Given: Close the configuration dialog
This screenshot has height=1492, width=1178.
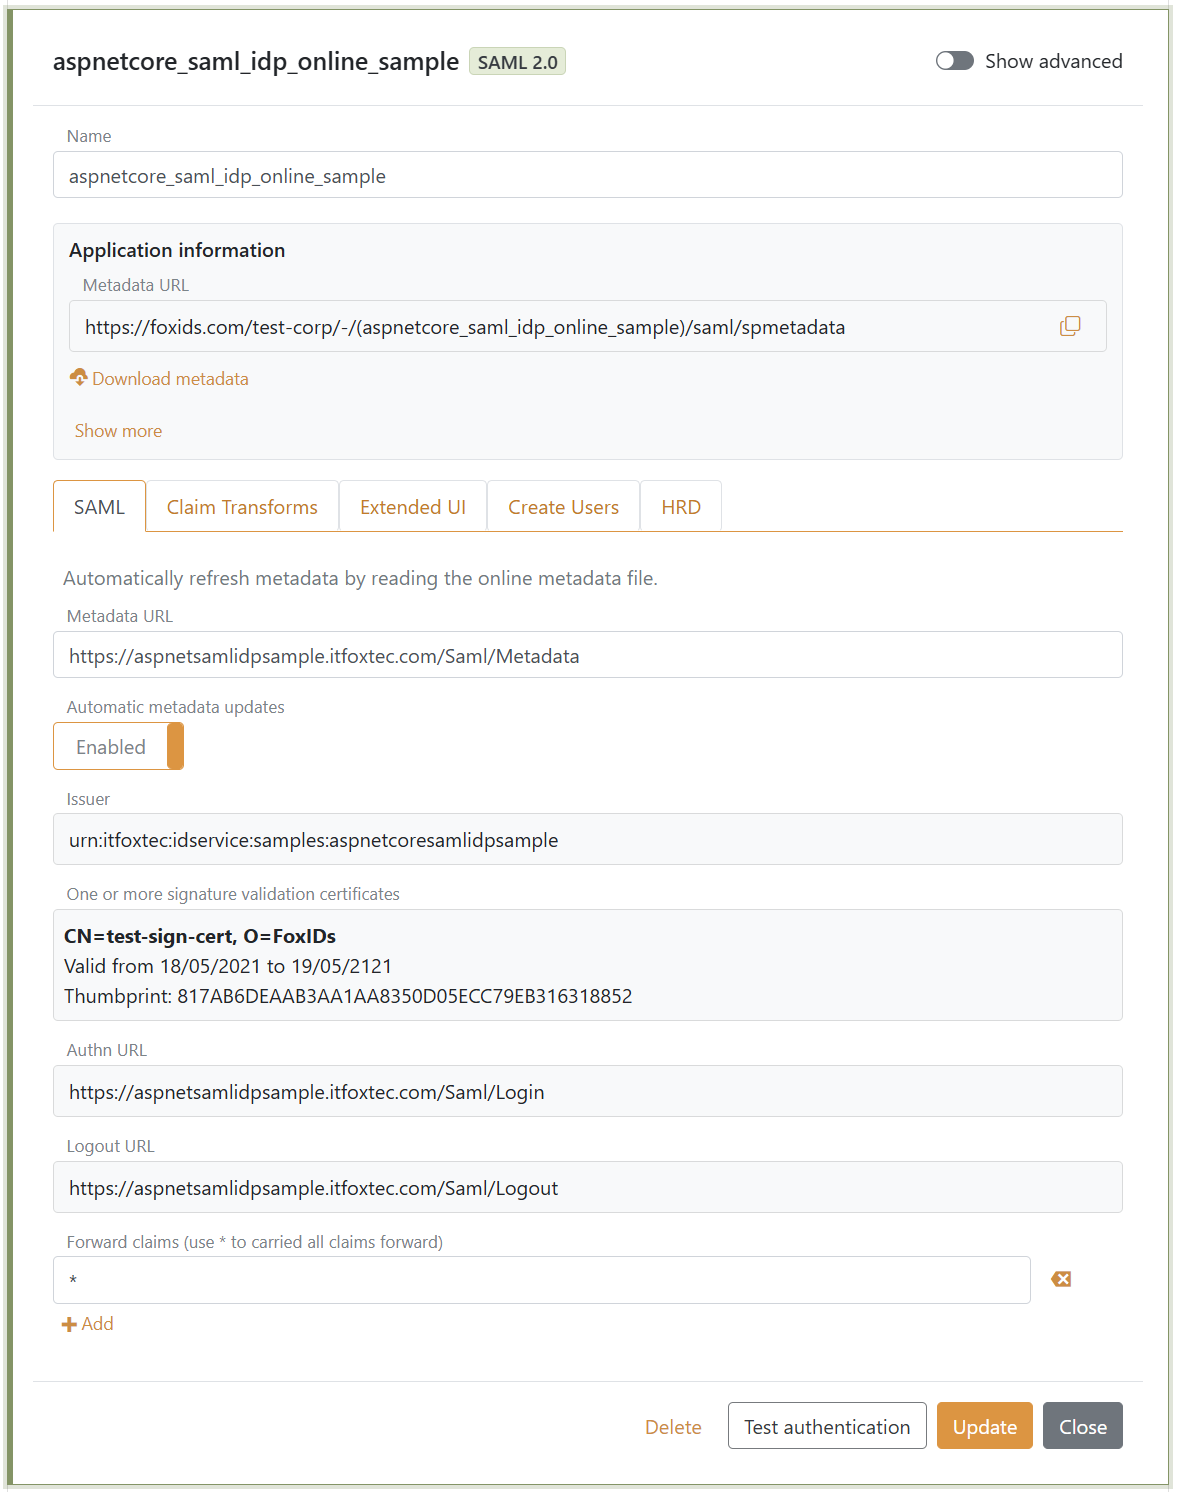Looking at the screenshot, I should [1083, 1426].
